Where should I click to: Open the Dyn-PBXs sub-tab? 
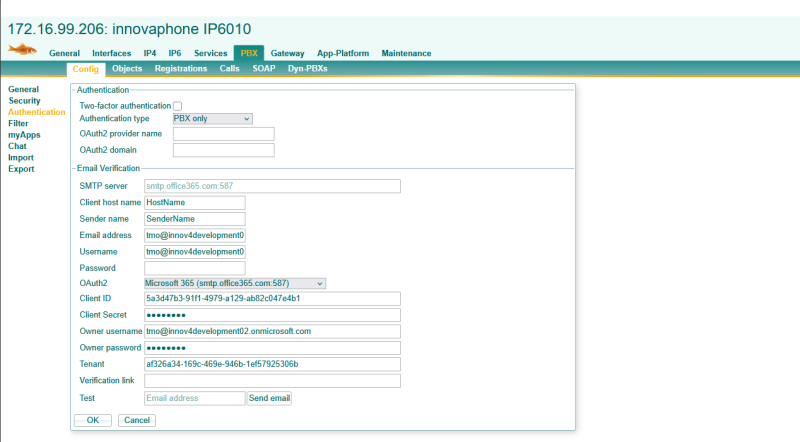pos(307,69)
